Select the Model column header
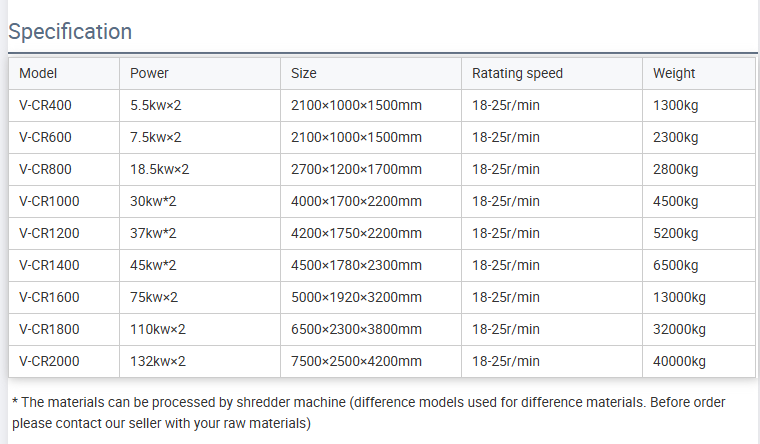The image size is (760, 444). click(x=38, y=73)
